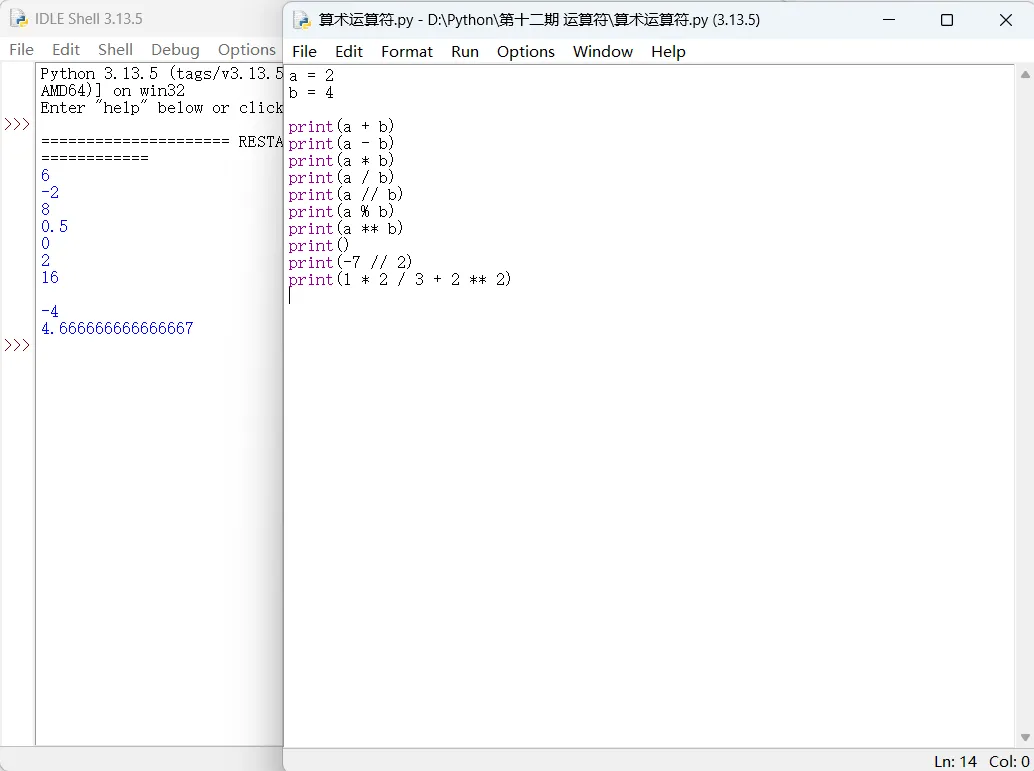
Task: Click the empty 'print()' line in the editor
Action: 319,245
